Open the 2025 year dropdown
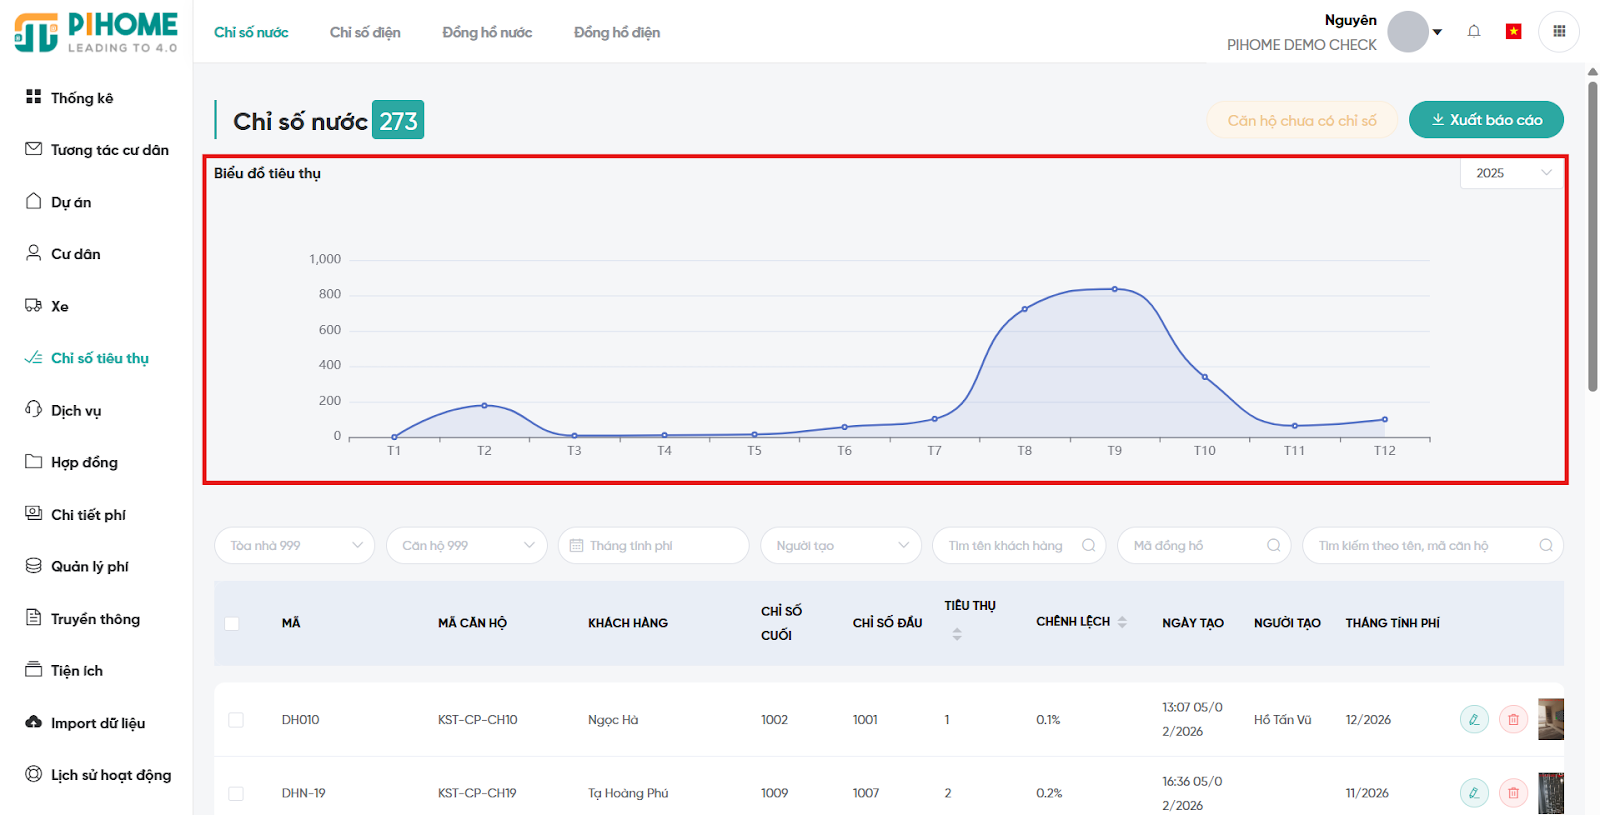This screenshot has width=1600, height=815. pyautogui.click(x=1512, y=173)
